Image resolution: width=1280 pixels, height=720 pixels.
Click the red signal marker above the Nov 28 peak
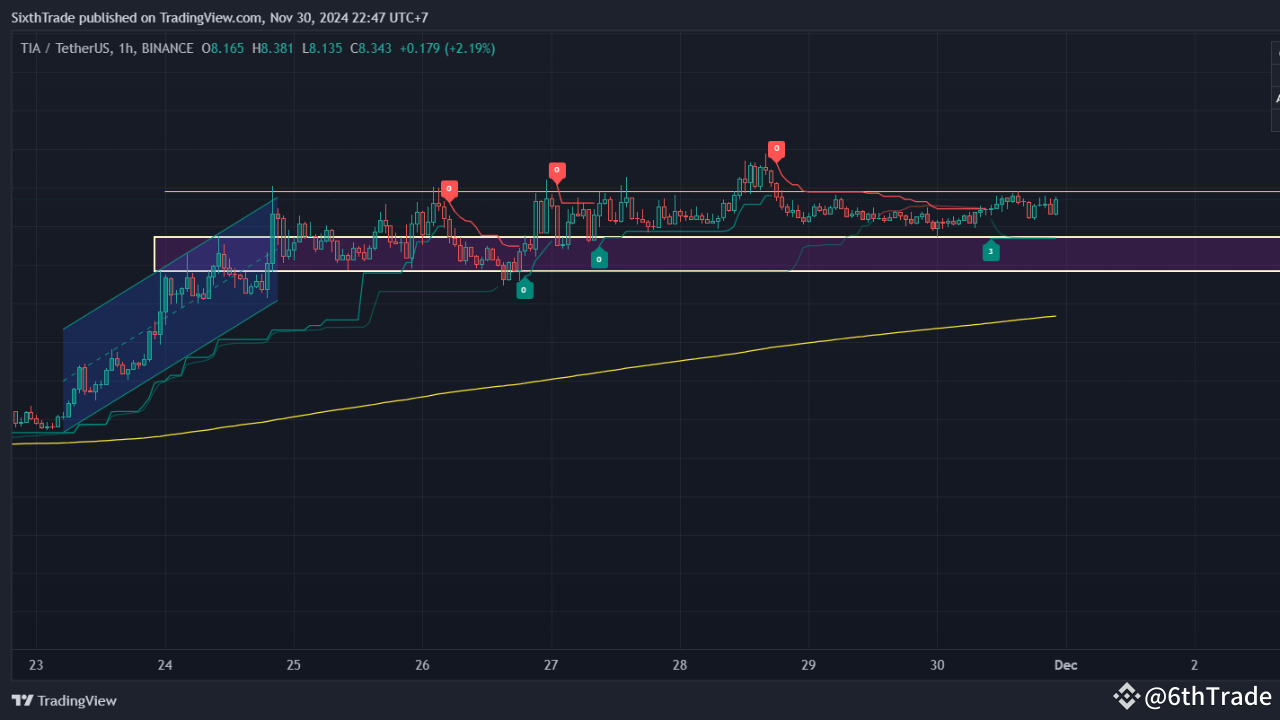(777, 149)
